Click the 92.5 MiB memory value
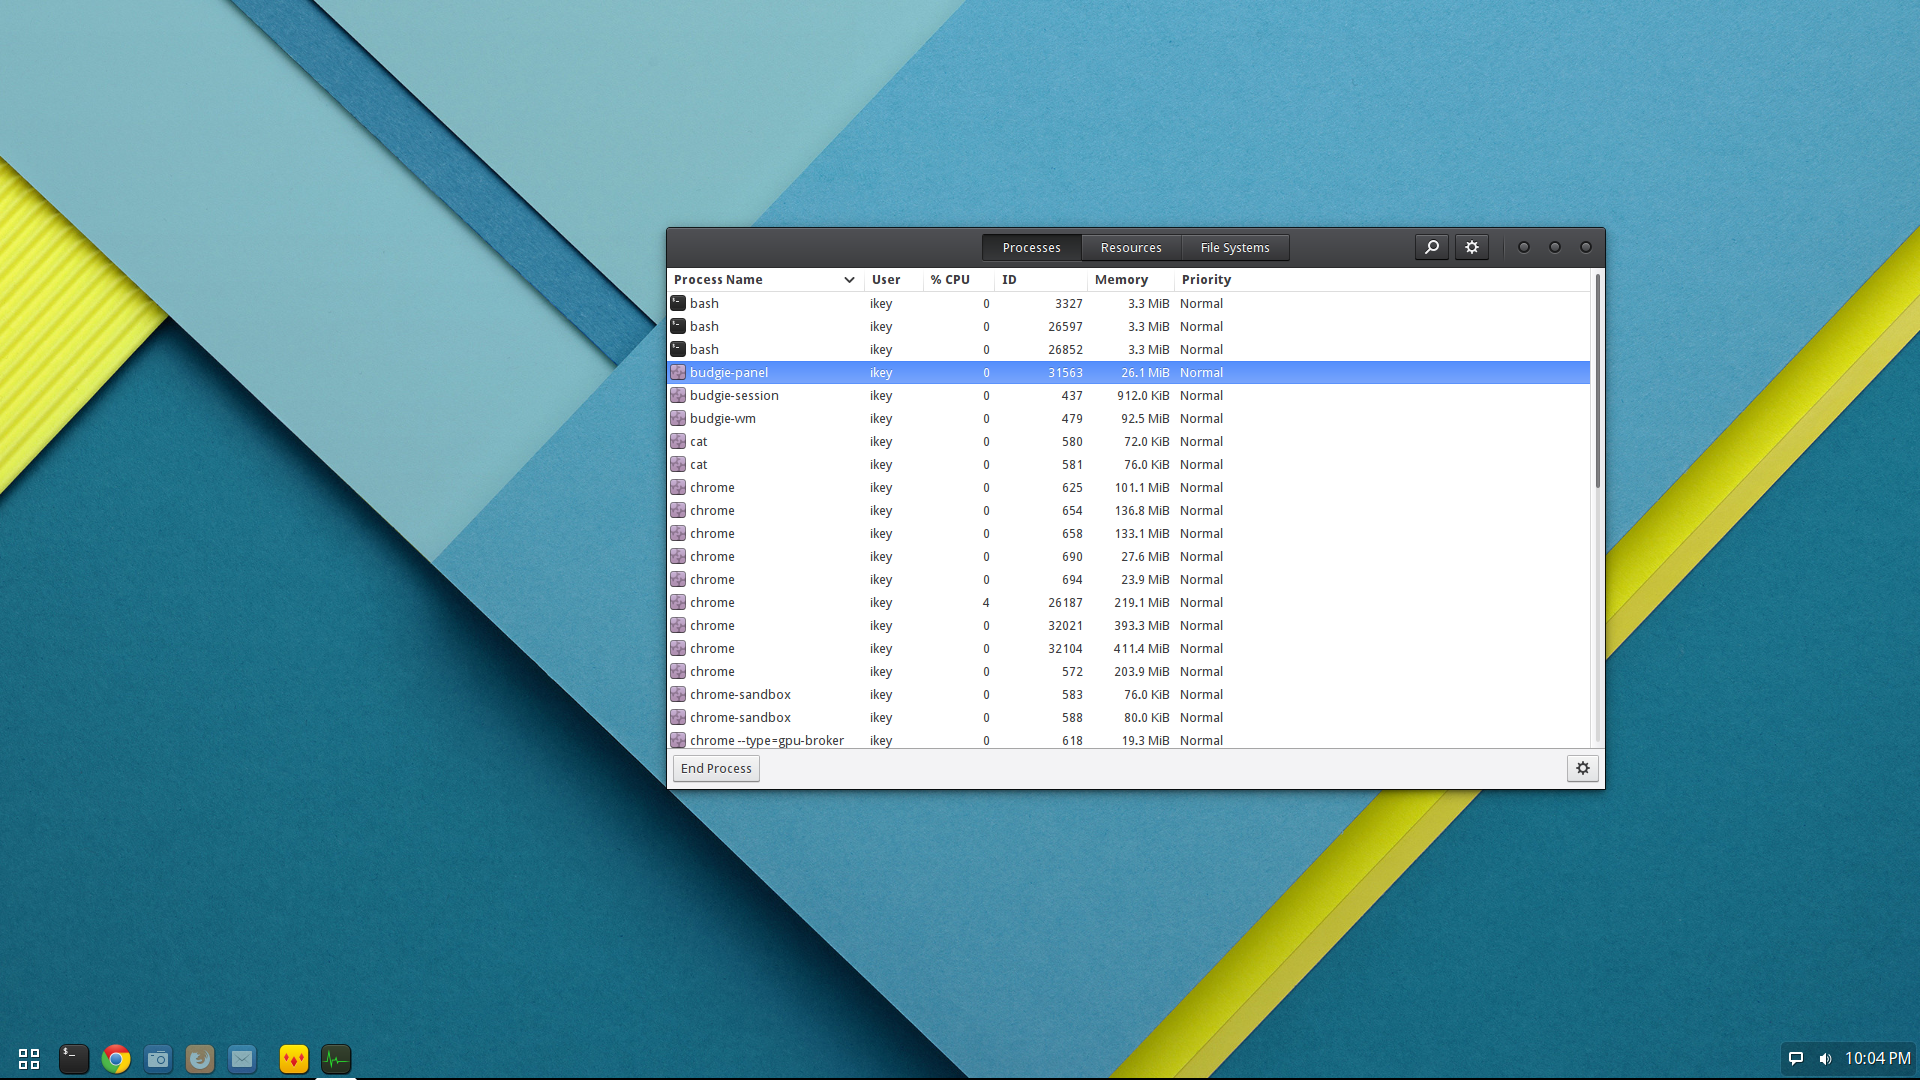1920x1080 pixels. [1145, 418]
